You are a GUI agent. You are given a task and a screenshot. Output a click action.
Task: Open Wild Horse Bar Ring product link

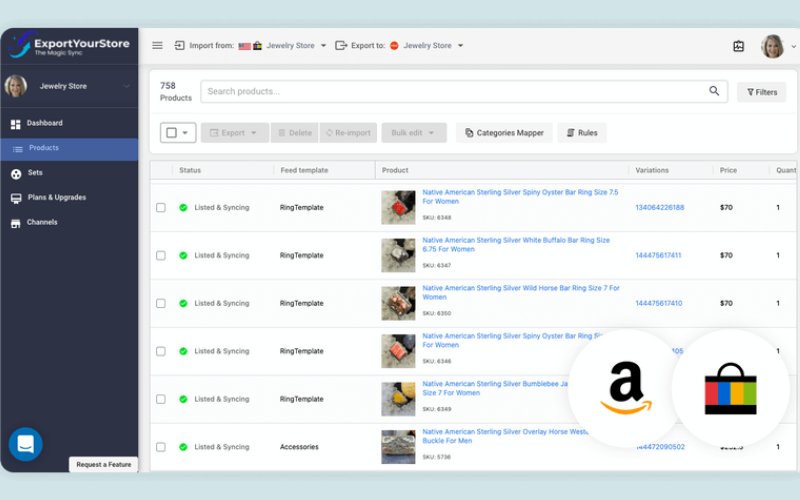pyautogui.click(x=521, y=293)
